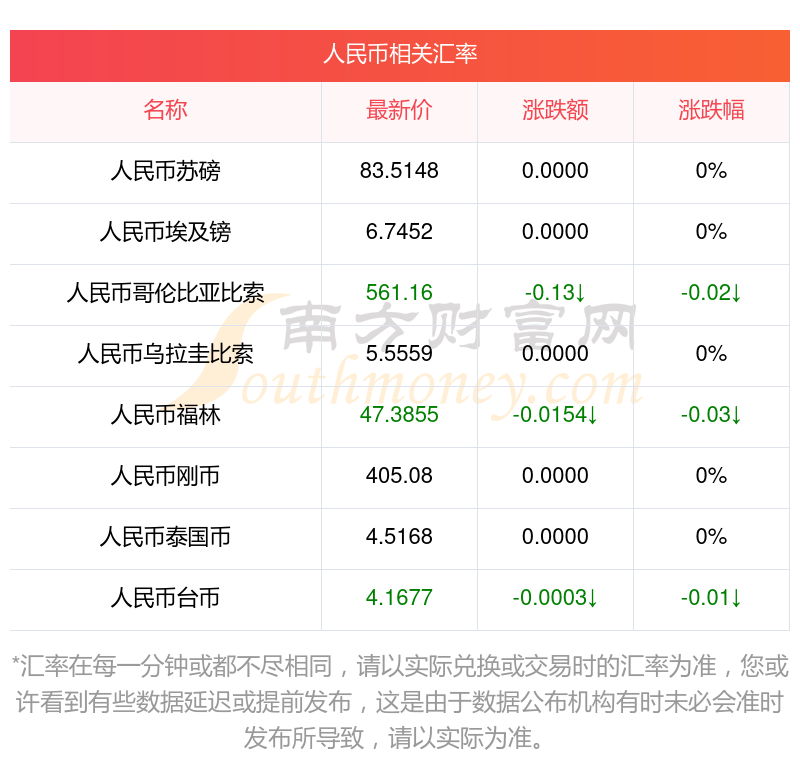Click the change value -0.0003↓
Image resolution: width=800 pixels, height=769 pixels.
[555, 598]
